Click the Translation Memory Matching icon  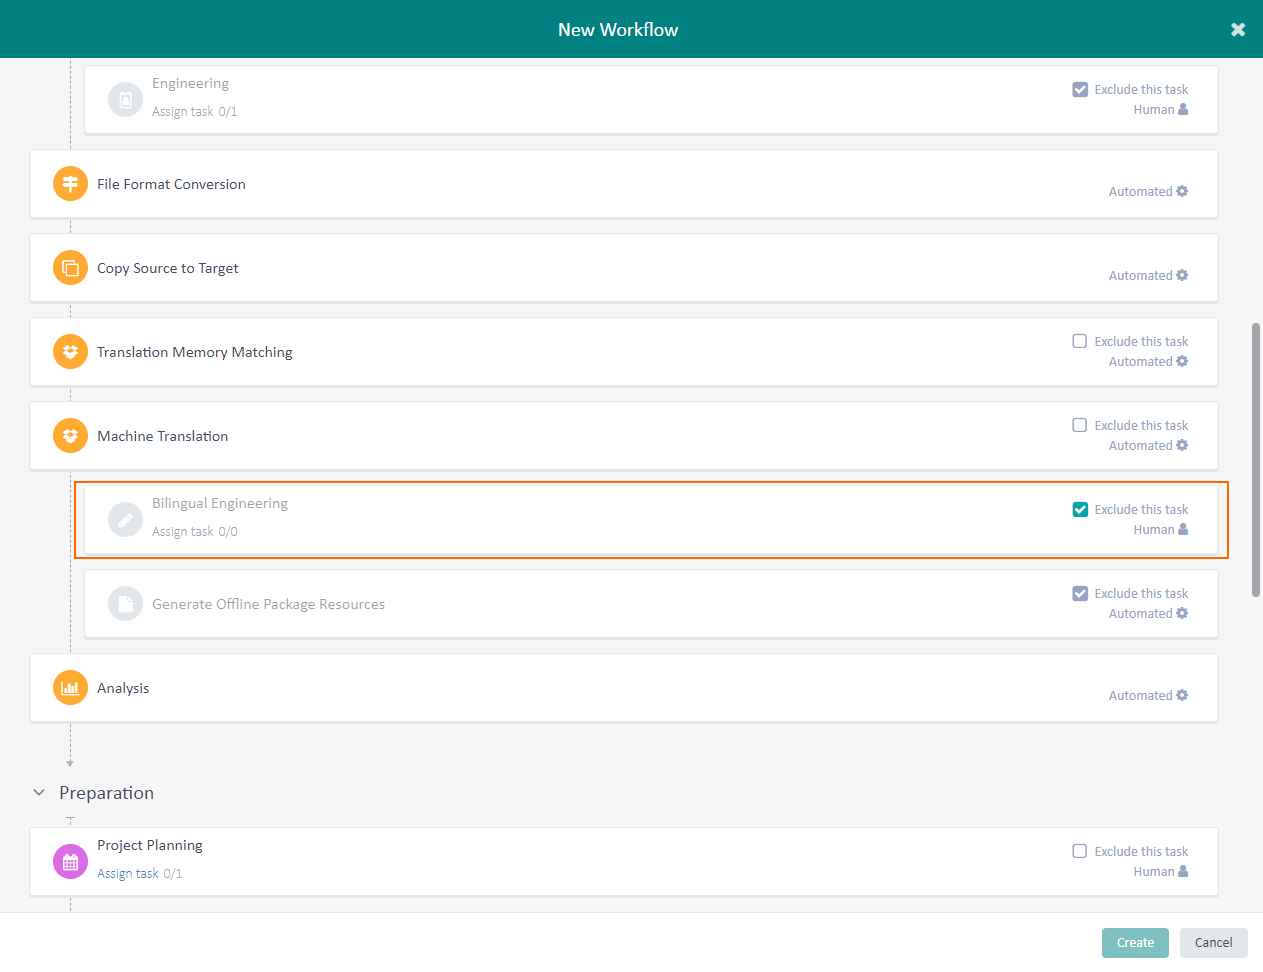(x=70, y=352)
